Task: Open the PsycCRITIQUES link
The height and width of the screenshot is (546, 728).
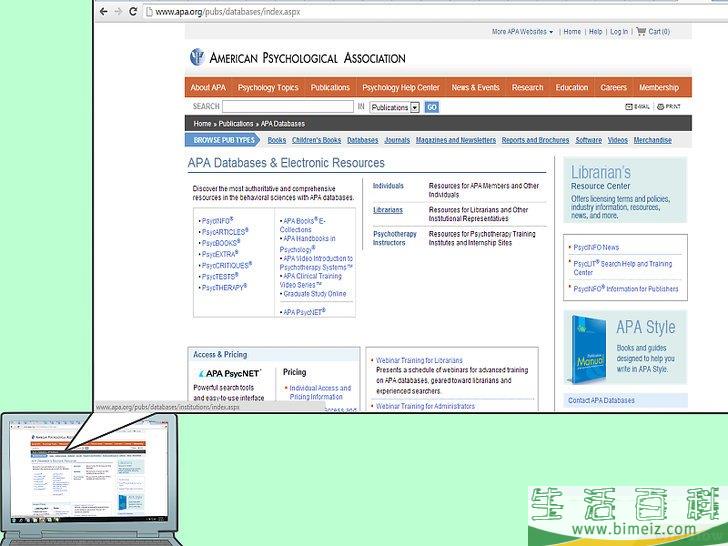Action: coord(227,265)
